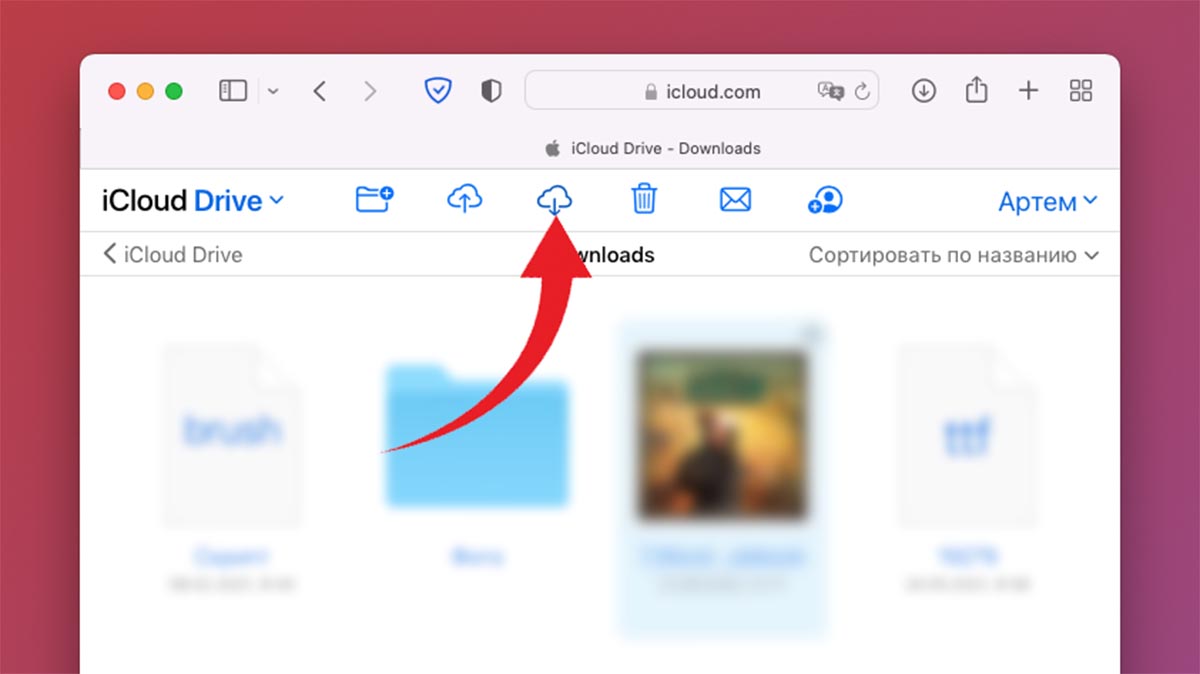Open a new tab with plus icon

tap(1028, 91)
